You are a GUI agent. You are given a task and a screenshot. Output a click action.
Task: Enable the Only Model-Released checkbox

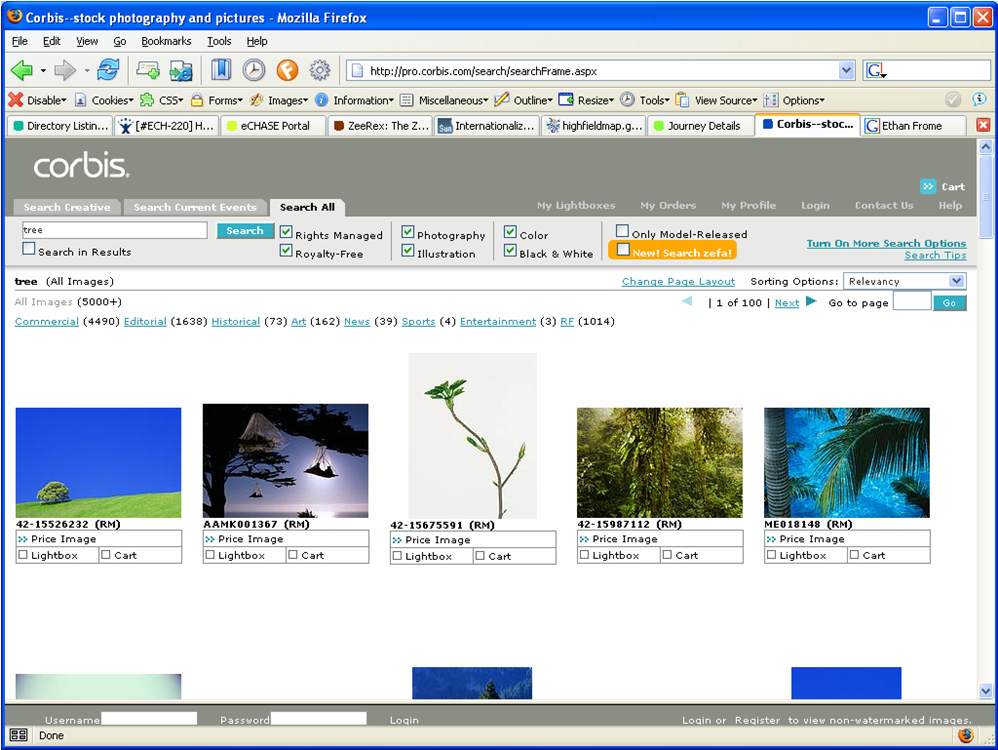click(622, 232)
